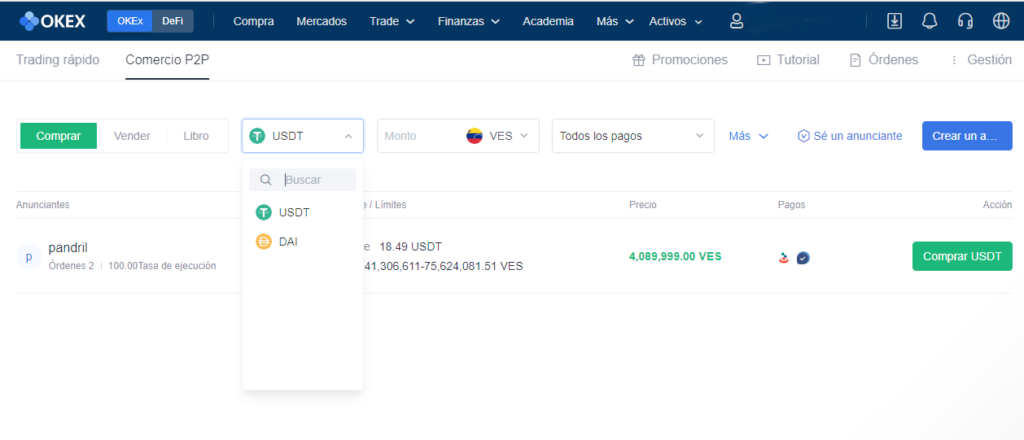
Task: Click the Tutorial video icon
Action: click(763, 60)
